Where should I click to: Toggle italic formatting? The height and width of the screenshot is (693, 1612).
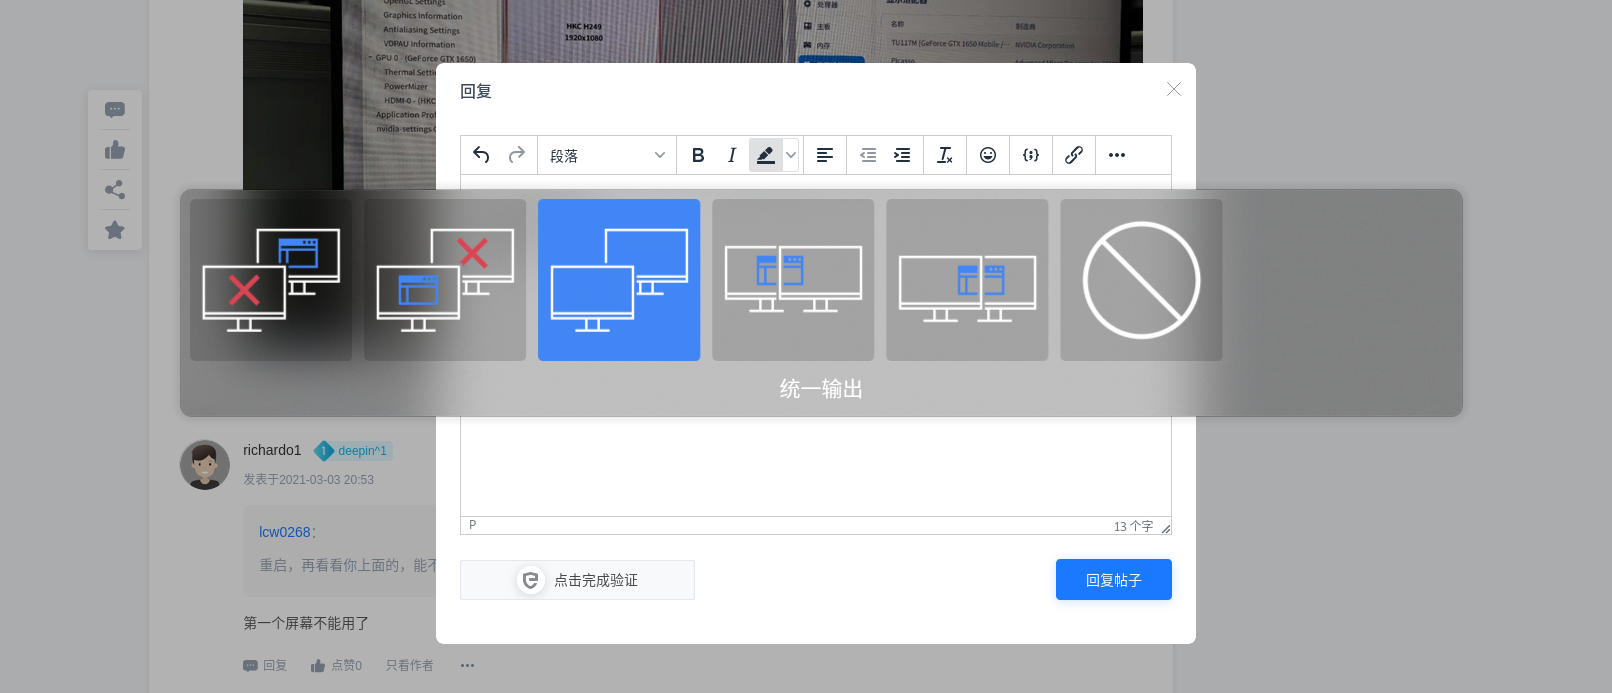(732, 155)
